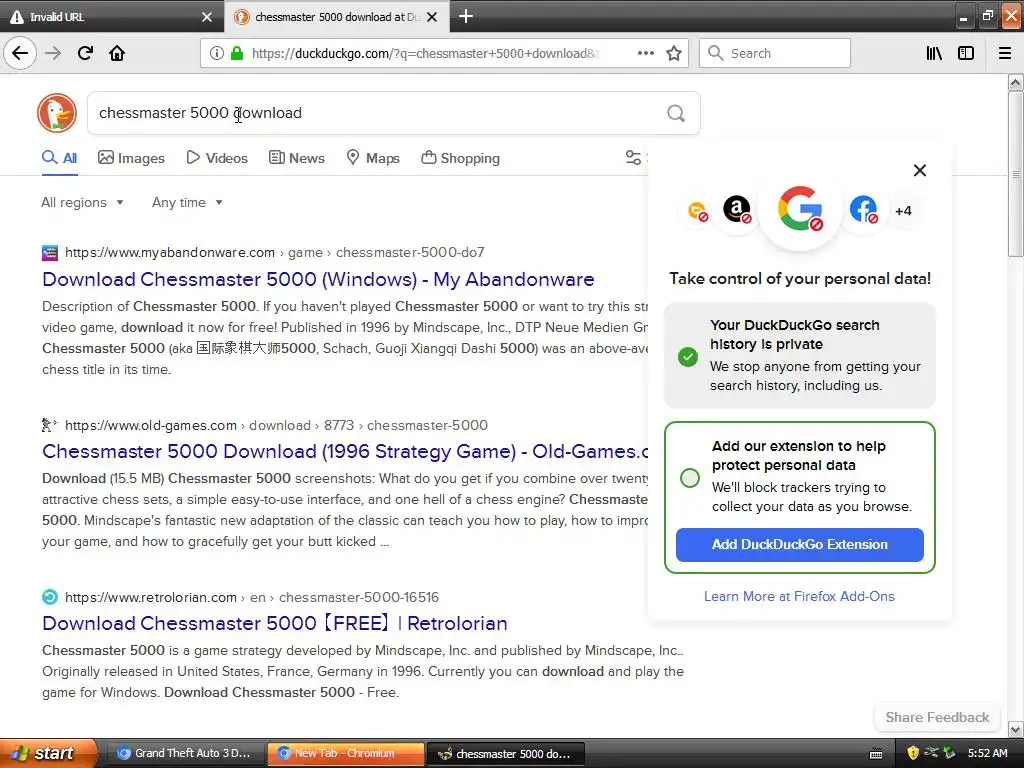Click the blocked Facebook tracker icon
The width and height of the screenshot is (1024, 768).
click(x=863, y=210)
